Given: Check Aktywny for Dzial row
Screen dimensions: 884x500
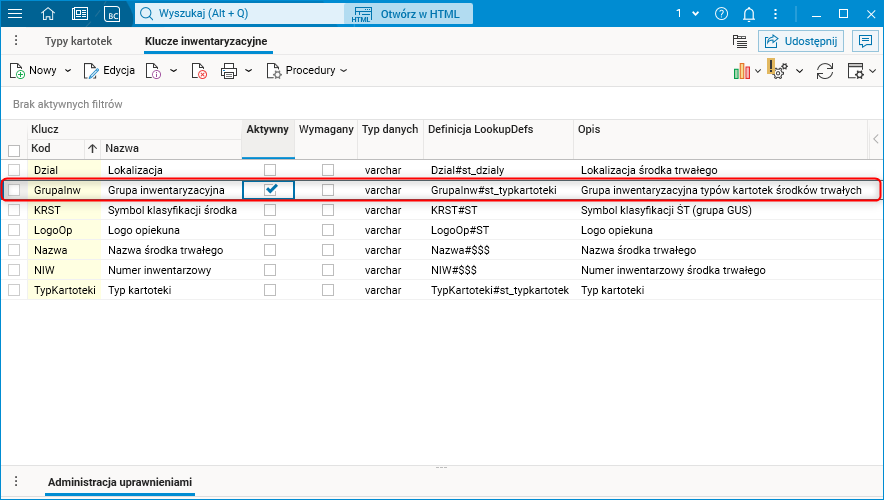Looking at the screenshot, I should 270,170.
